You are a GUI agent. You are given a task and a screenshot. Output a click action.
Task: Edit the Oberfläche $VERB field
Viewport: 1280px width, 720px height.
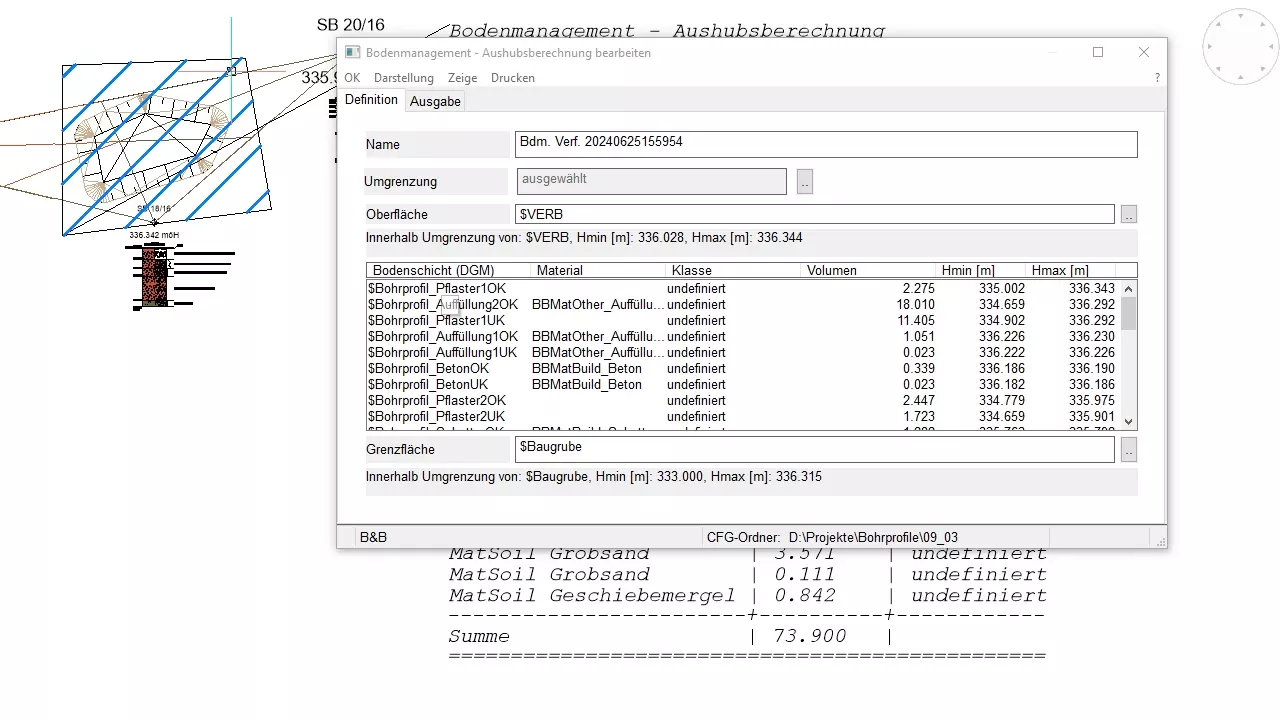(814, 214)
